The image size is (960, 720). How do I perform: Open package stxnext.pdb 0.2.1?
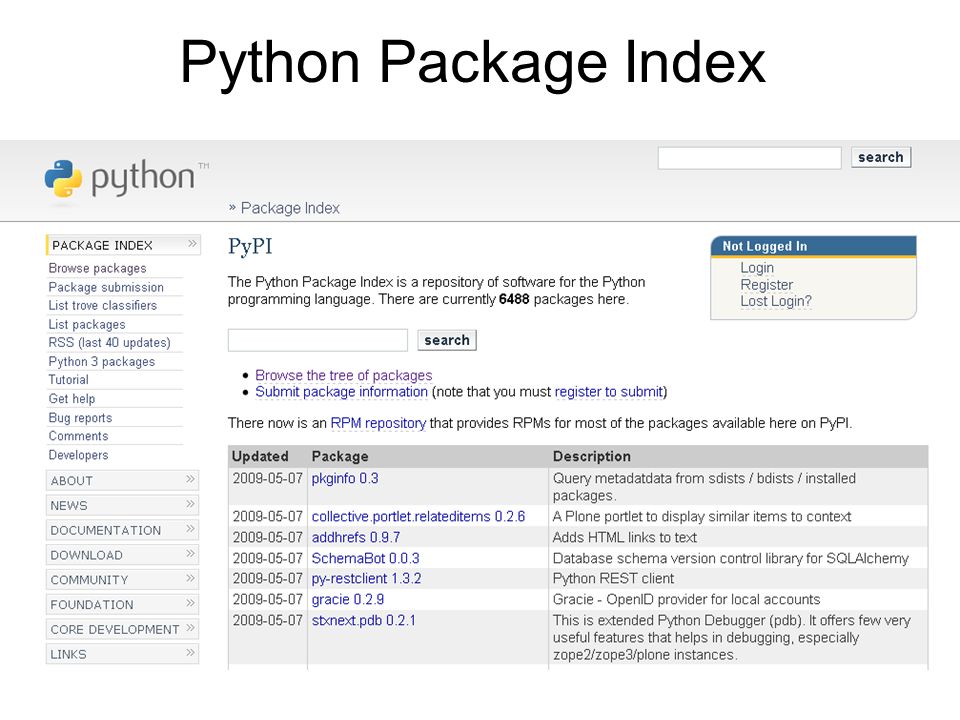coord(364,620)
